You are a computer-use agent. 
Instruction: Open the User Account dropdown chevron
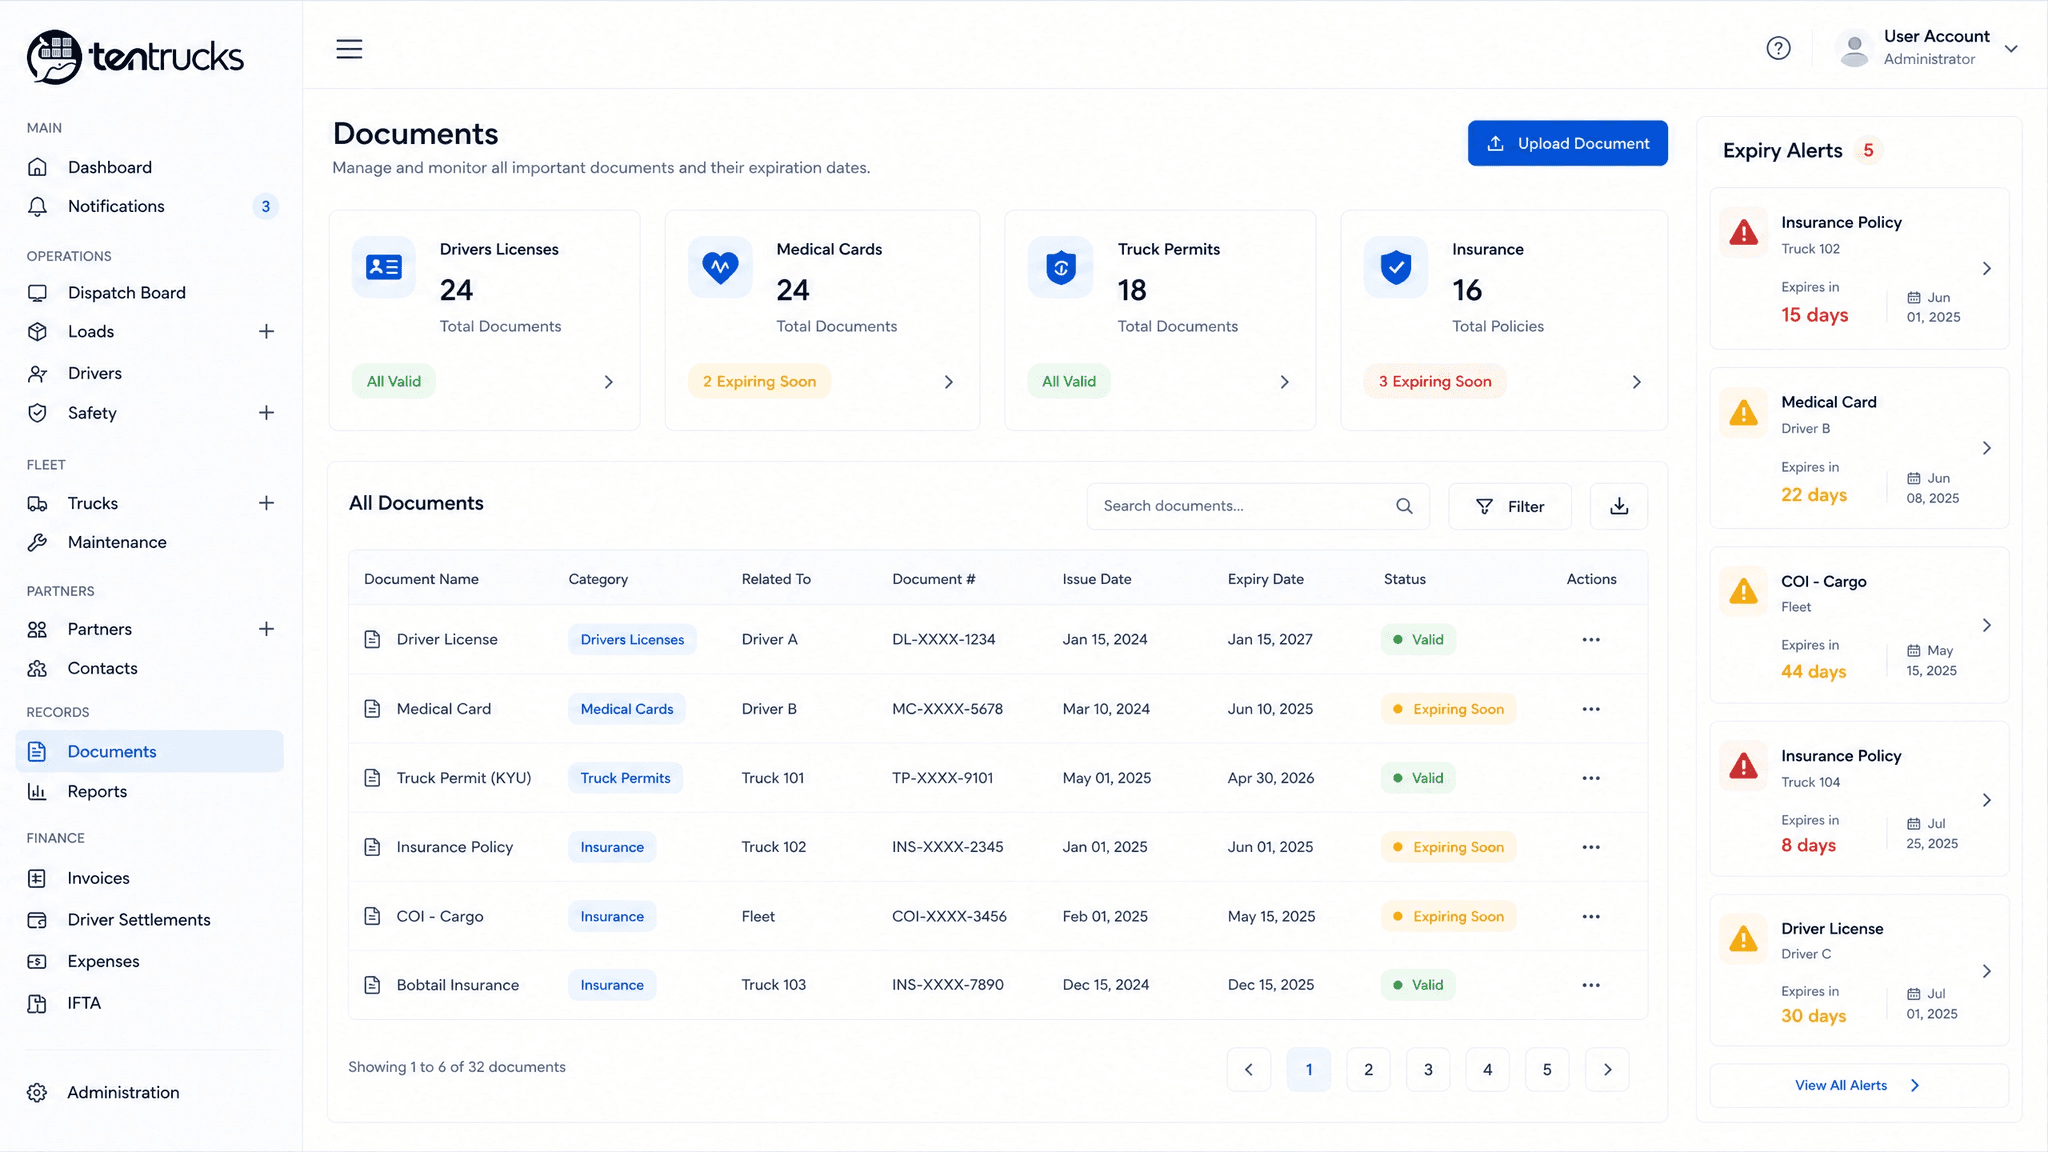click(2011, 48)
